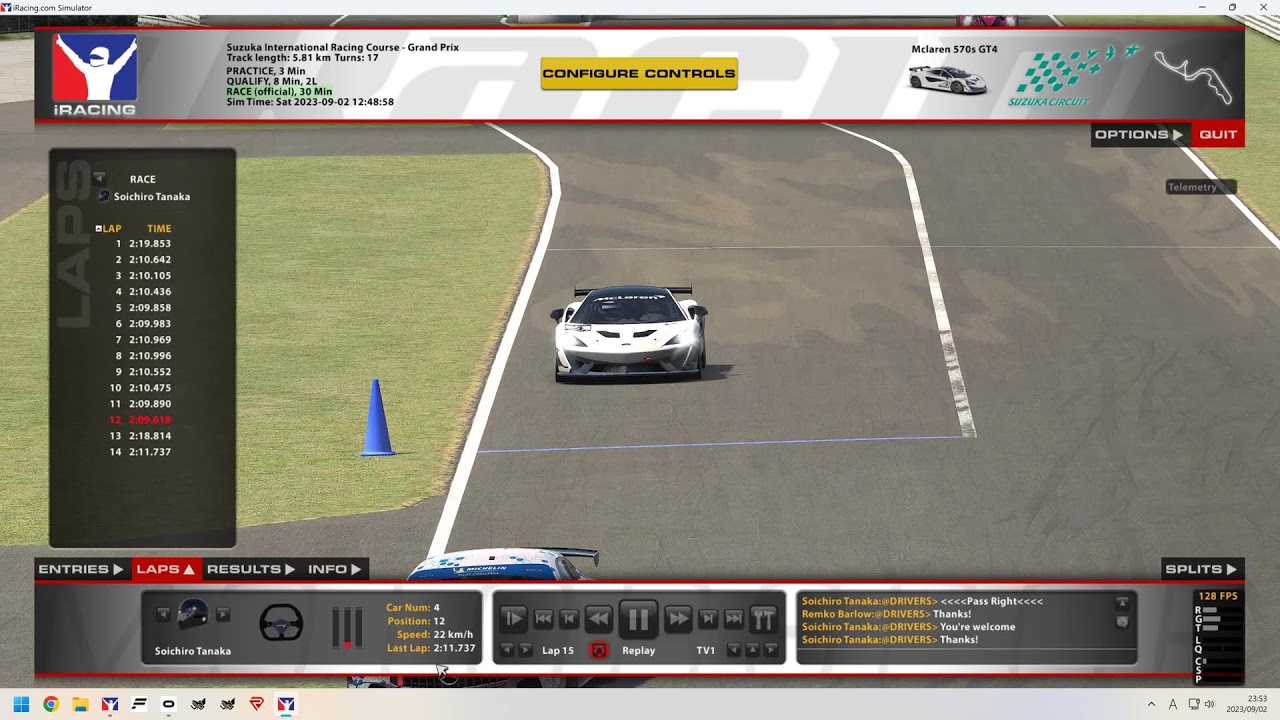Open the RESULTS tab

251,569
